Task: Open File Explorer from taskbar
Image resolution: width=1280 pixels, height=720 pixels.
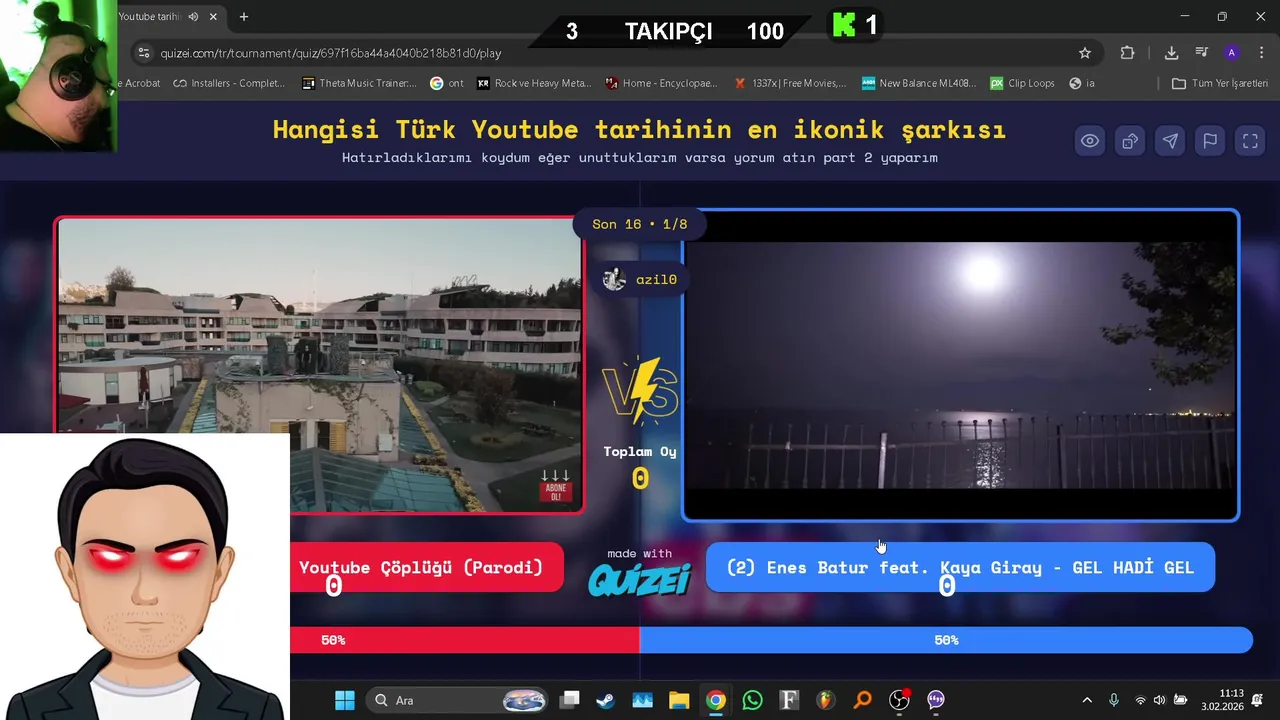Action: (x=679, y=700)
